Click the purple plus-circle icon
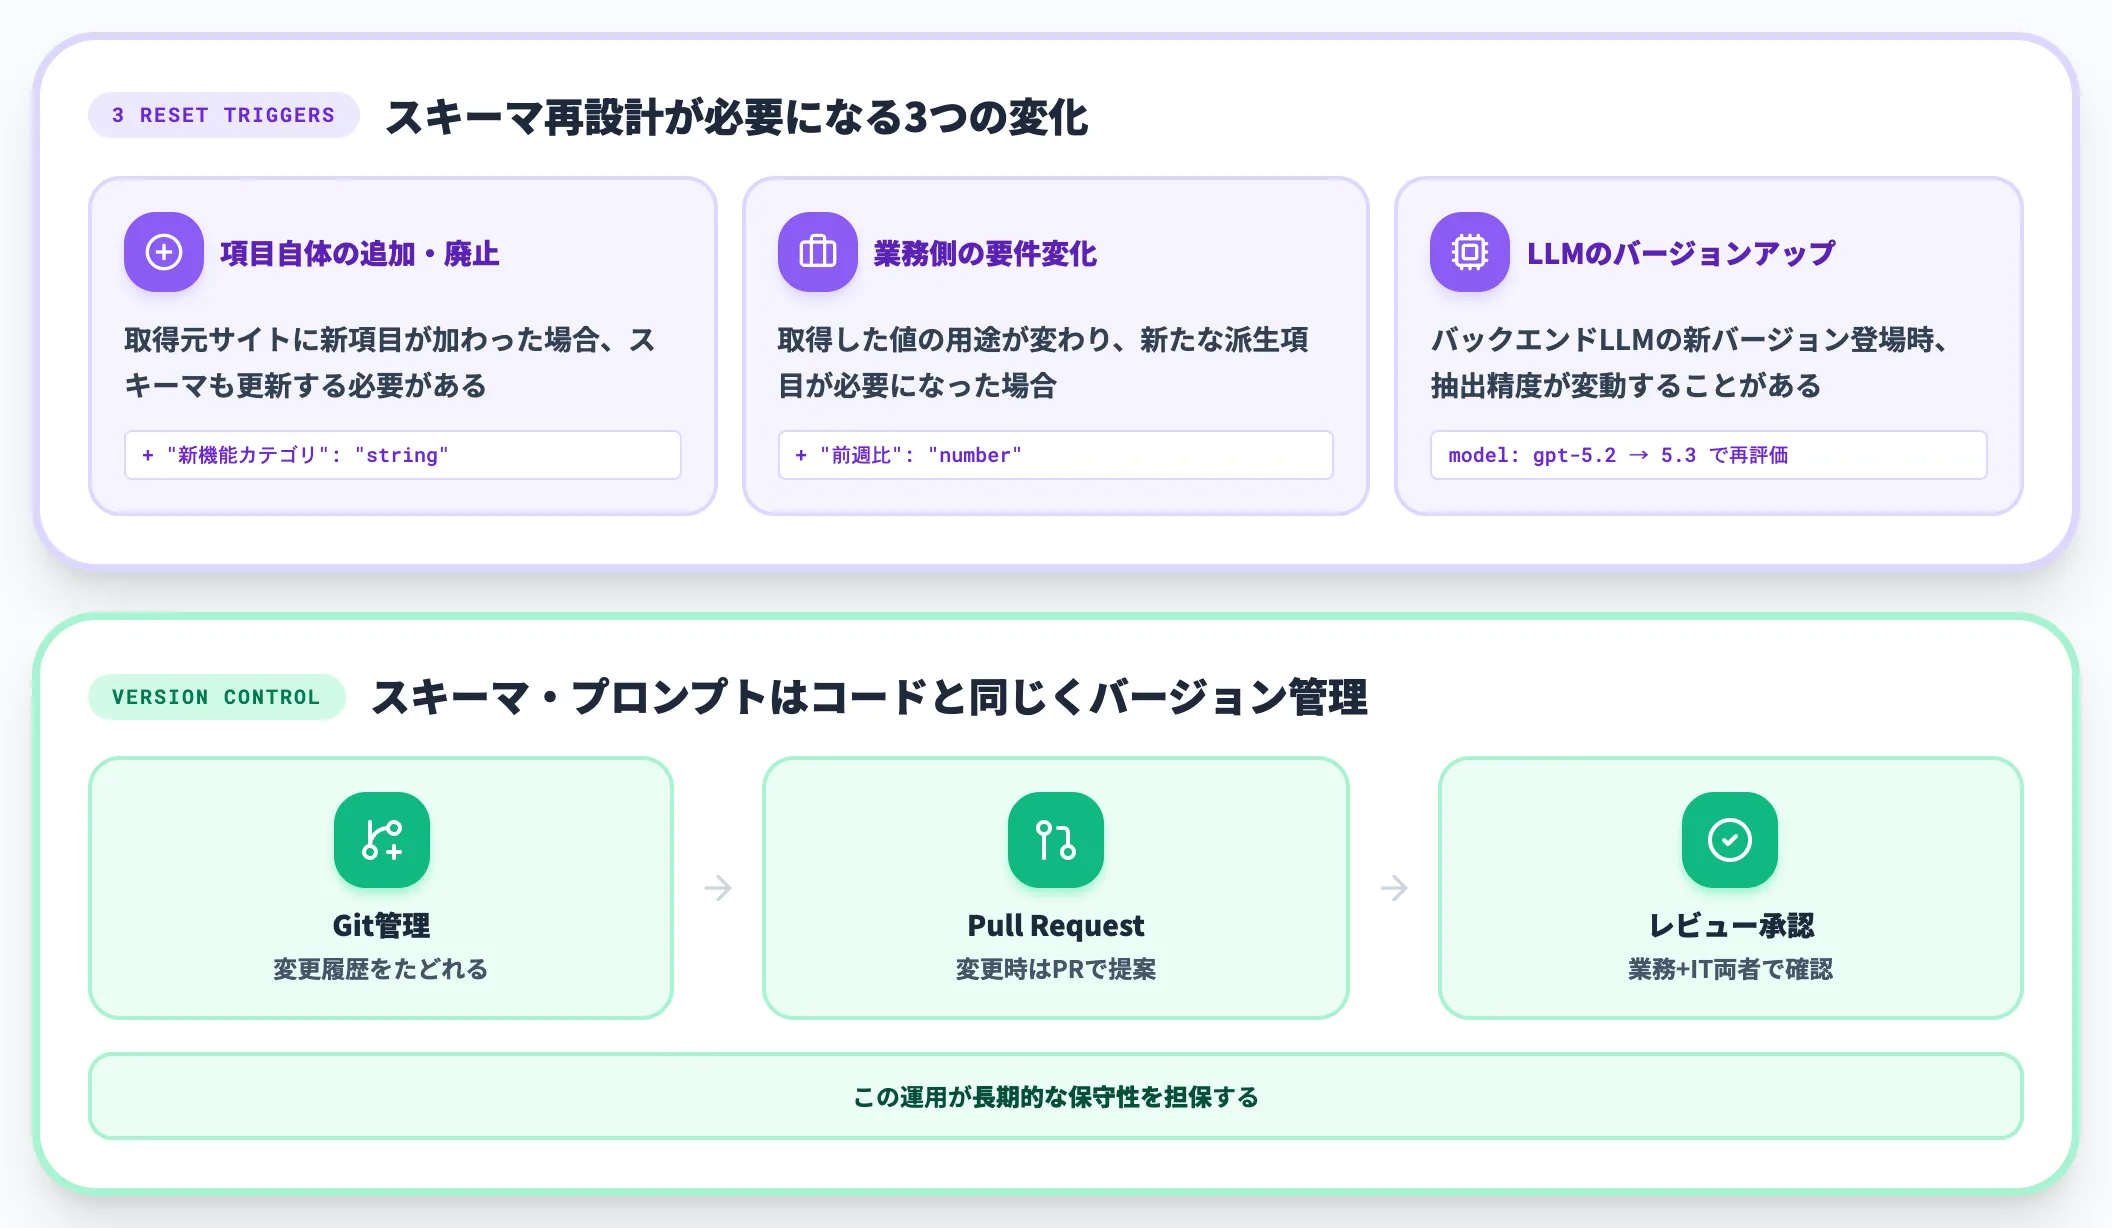Screen dimensions: 2112x1228 point(164,252)
